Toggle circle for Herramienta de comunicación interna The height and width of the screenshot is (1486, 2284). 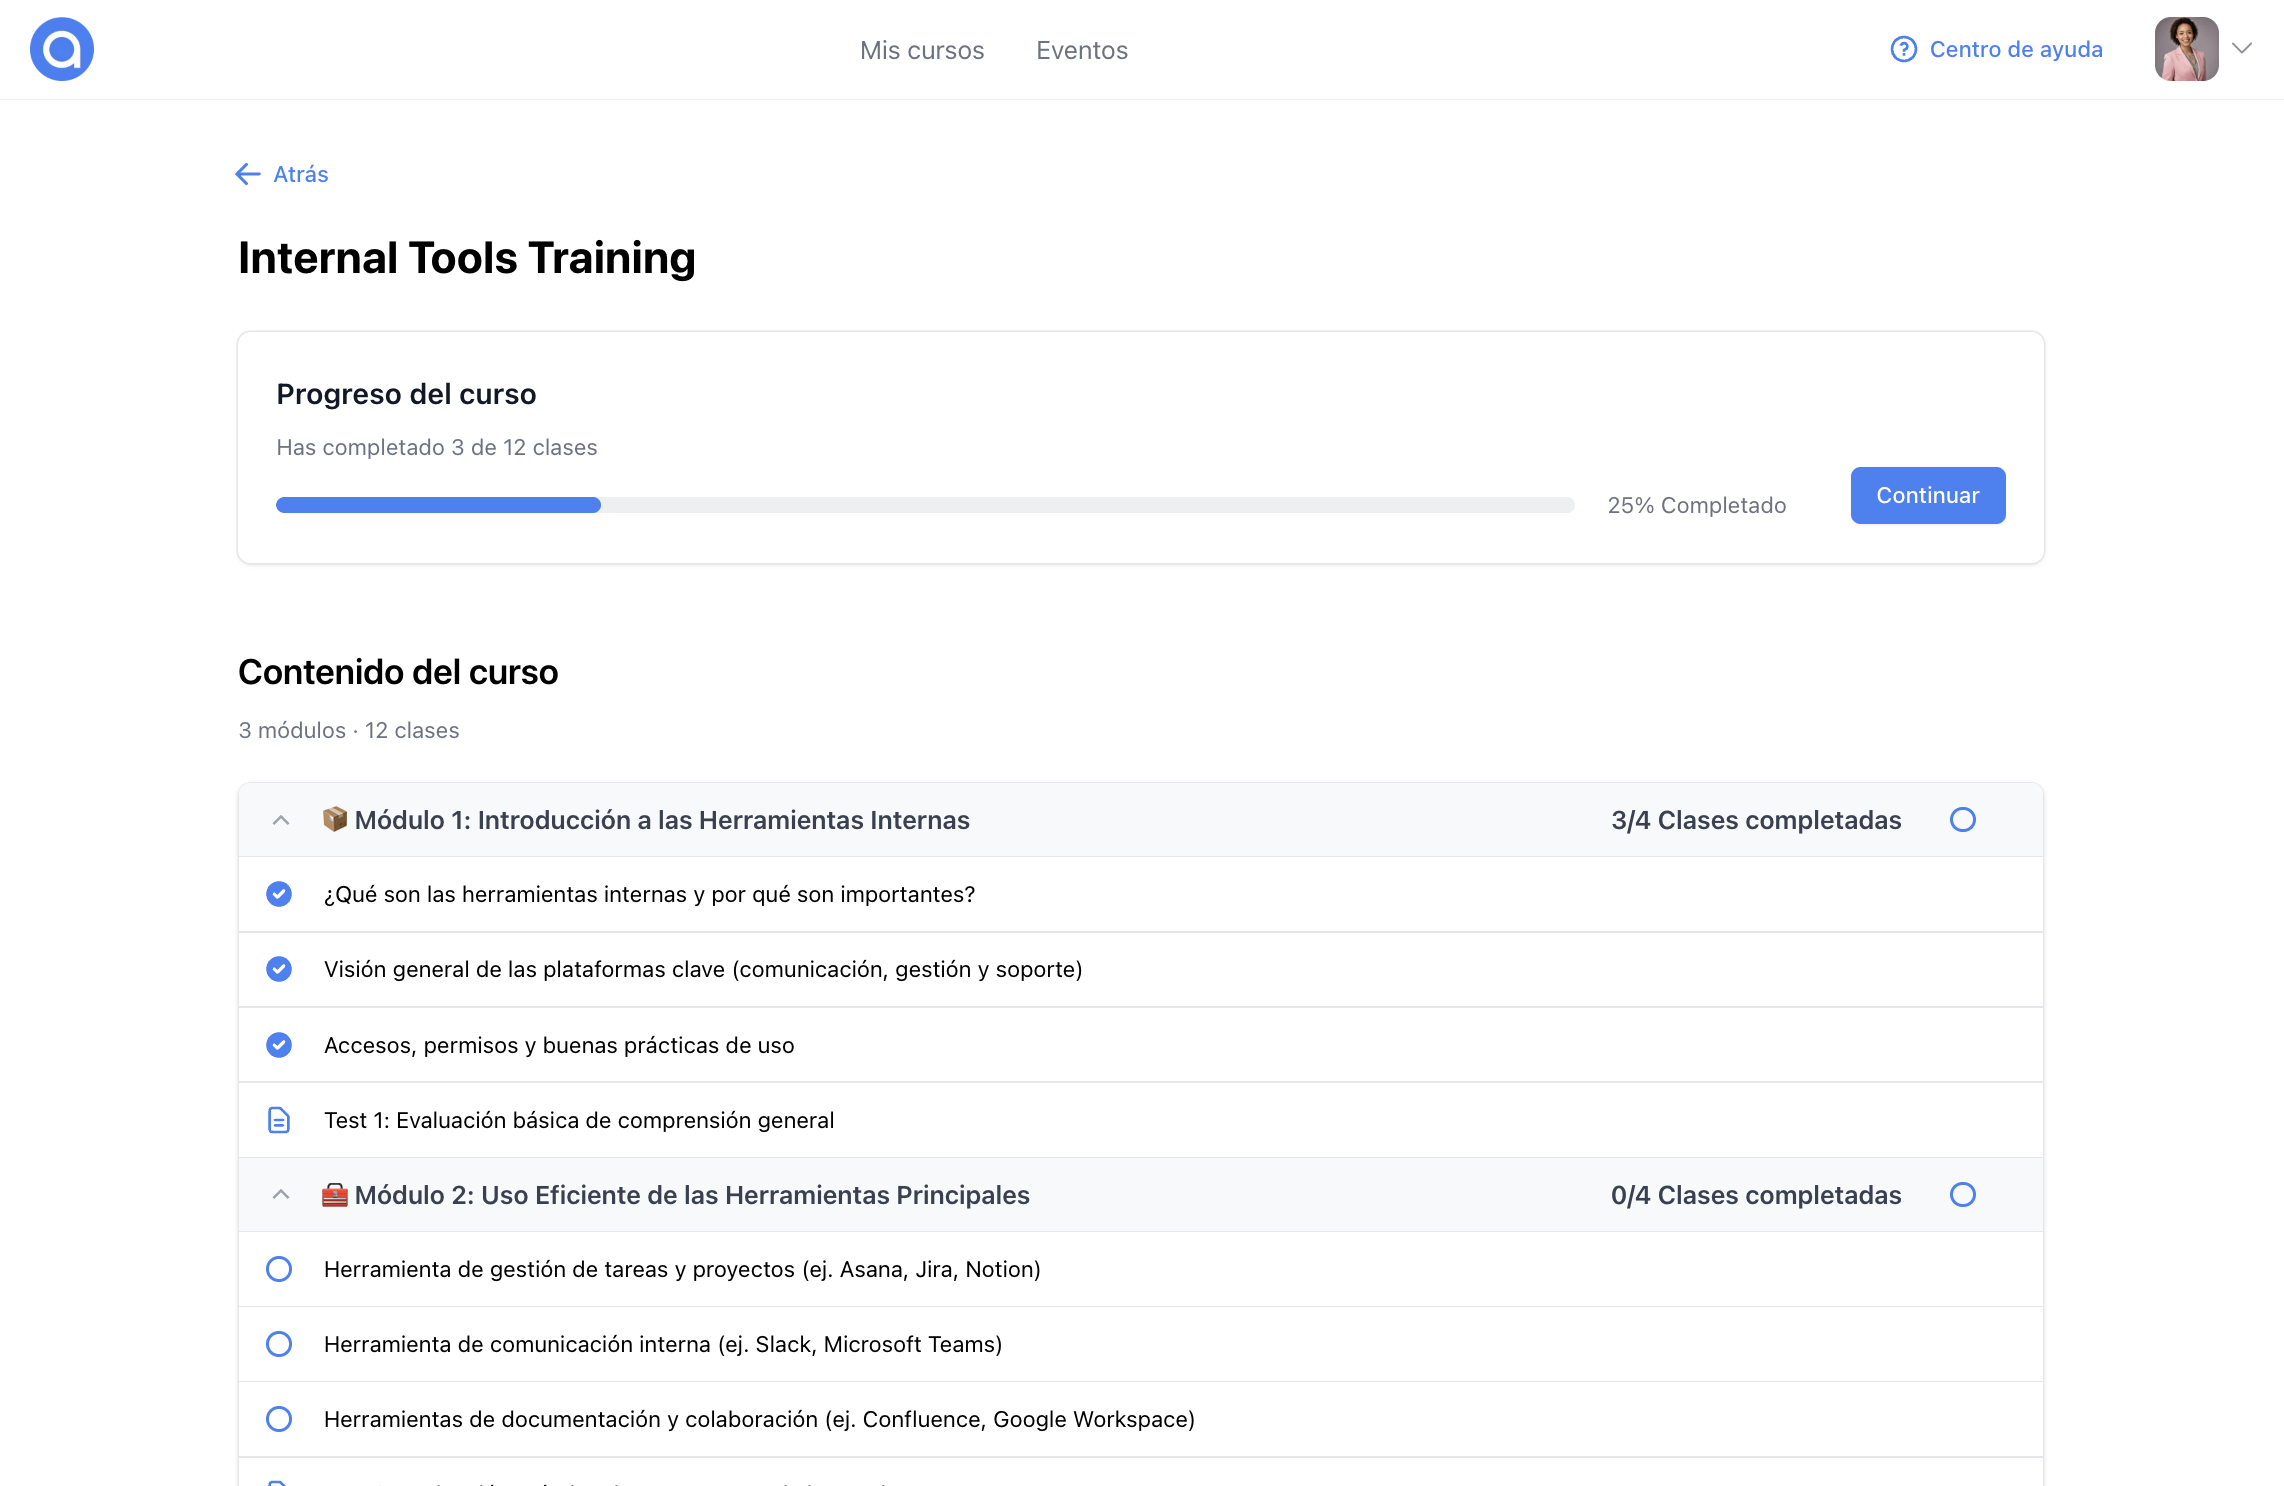[x=279, y=1344]
